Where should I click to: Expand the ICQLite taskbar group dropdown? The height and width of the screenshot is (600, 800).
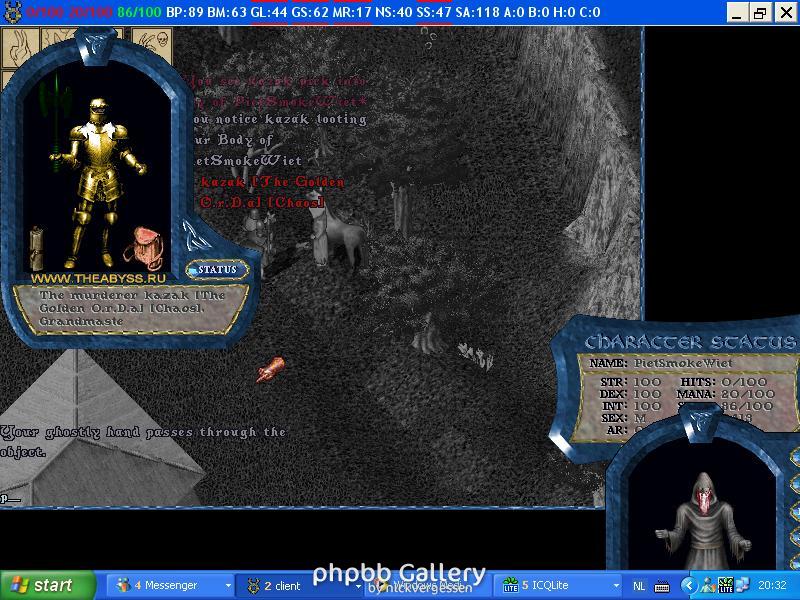[x=615, y=586]
